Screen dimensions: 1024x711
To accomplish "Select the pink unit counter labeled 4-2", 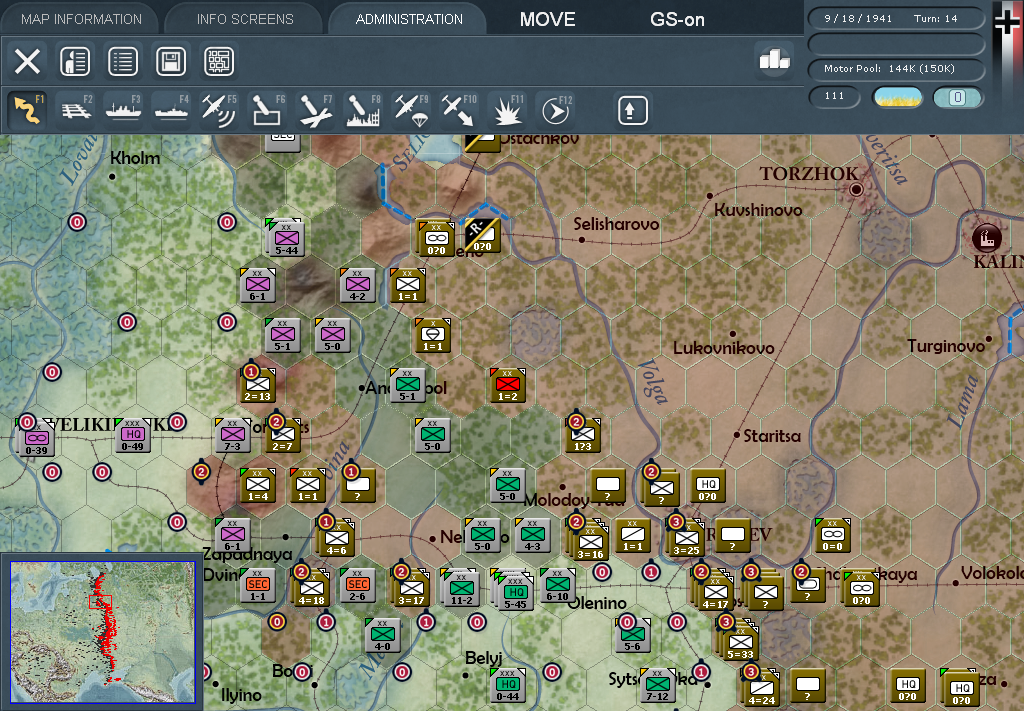I will (x=357, y=285).
